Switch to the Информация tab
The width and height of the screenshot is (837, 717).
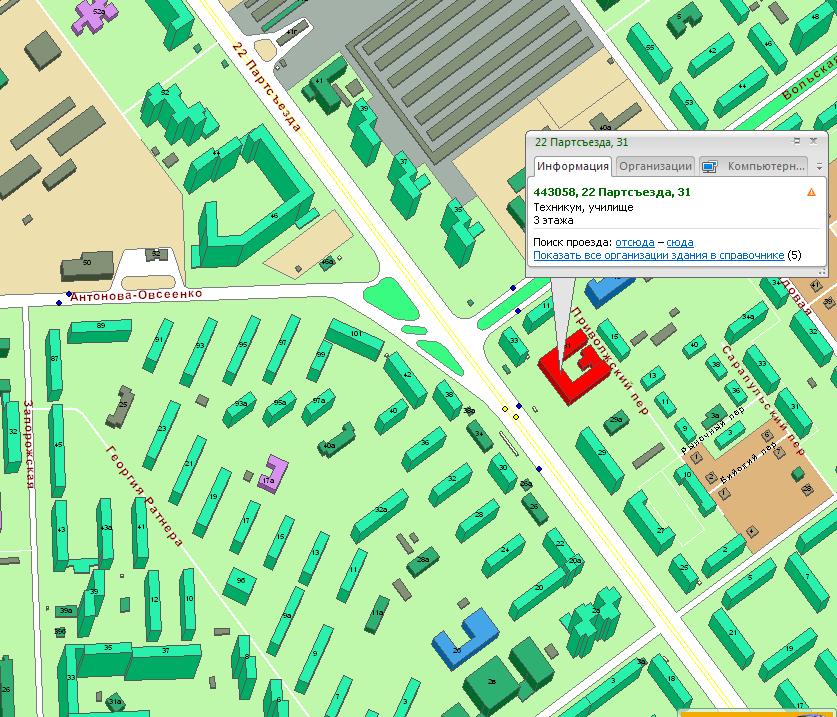point(572,166)
